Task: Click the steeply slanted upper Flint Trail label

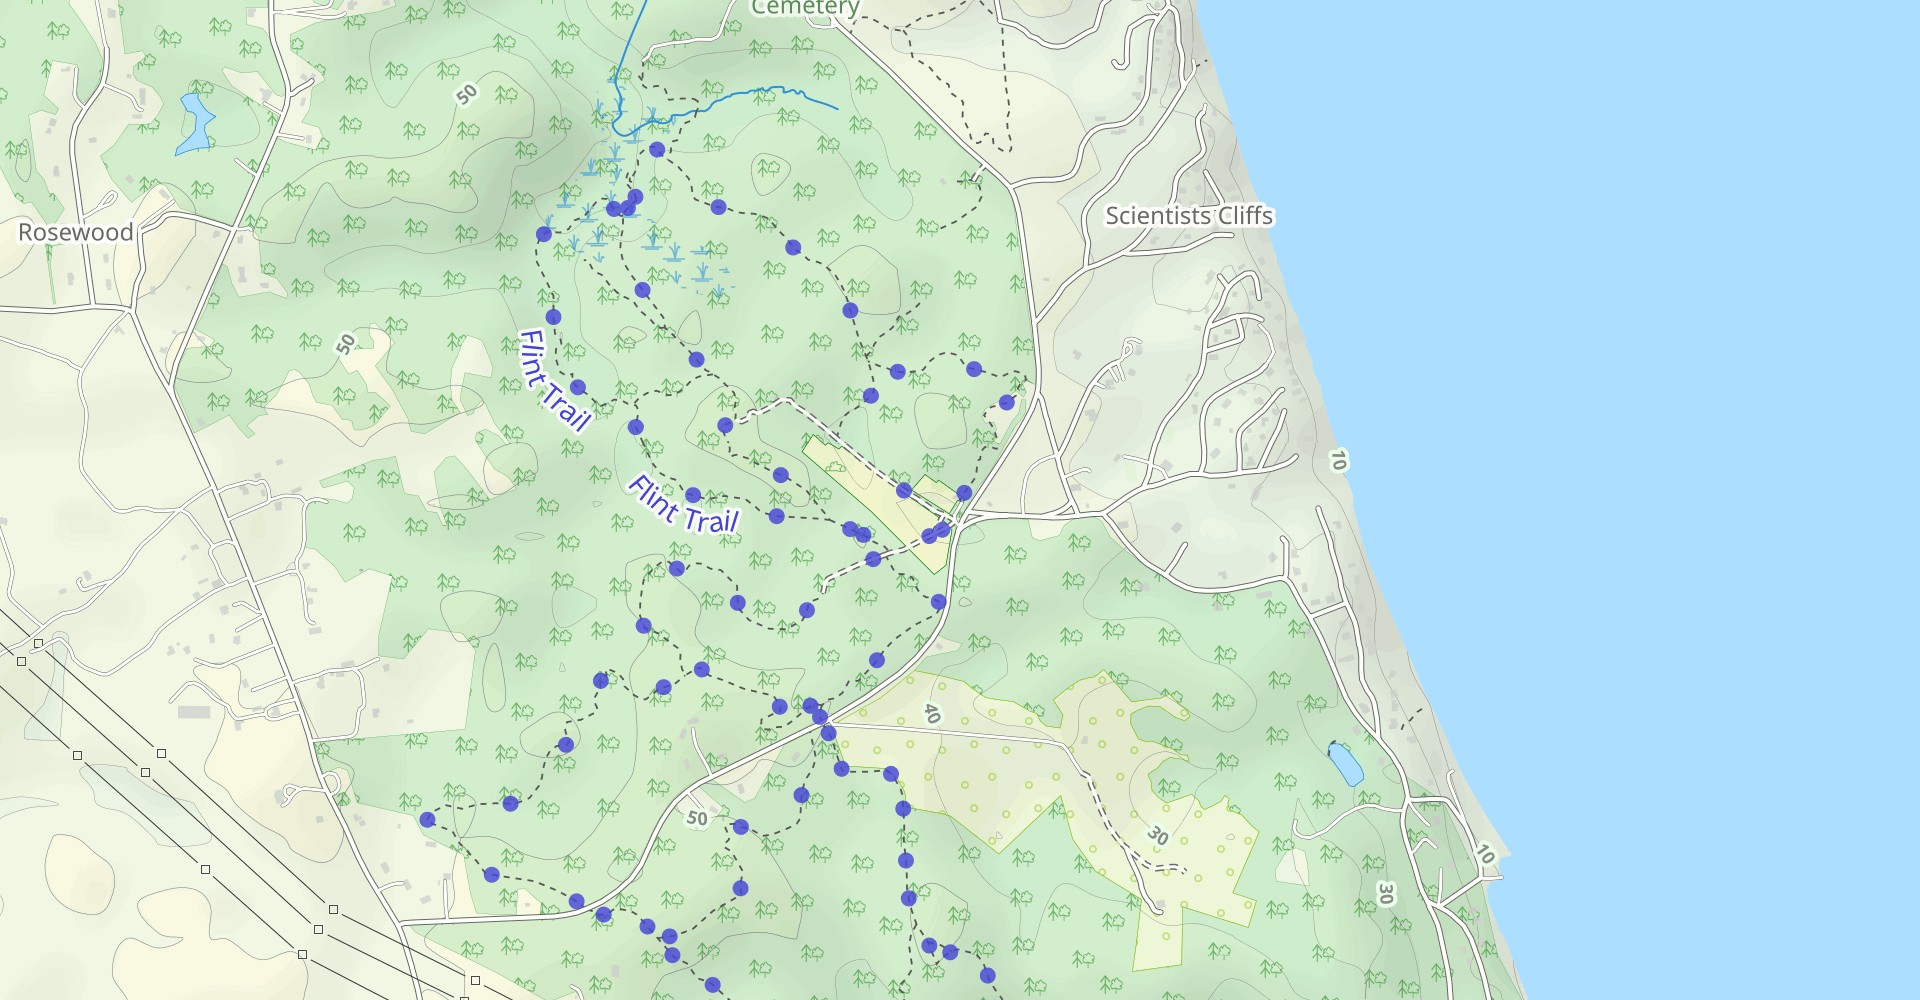Action: tap(554, 380)
